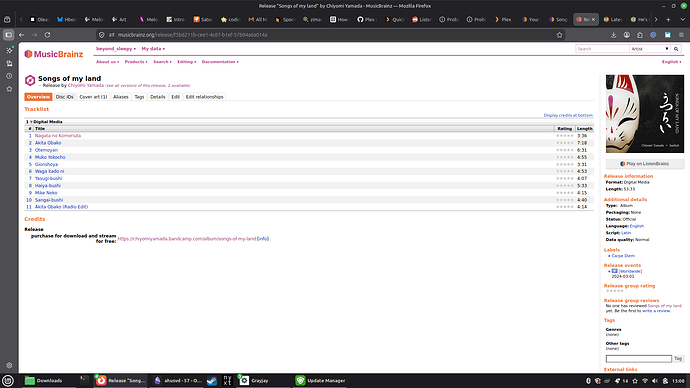Viewport: 690px width, 388px height.
Task: Switch to Disc IDs tab
Action: click(65, 97)
